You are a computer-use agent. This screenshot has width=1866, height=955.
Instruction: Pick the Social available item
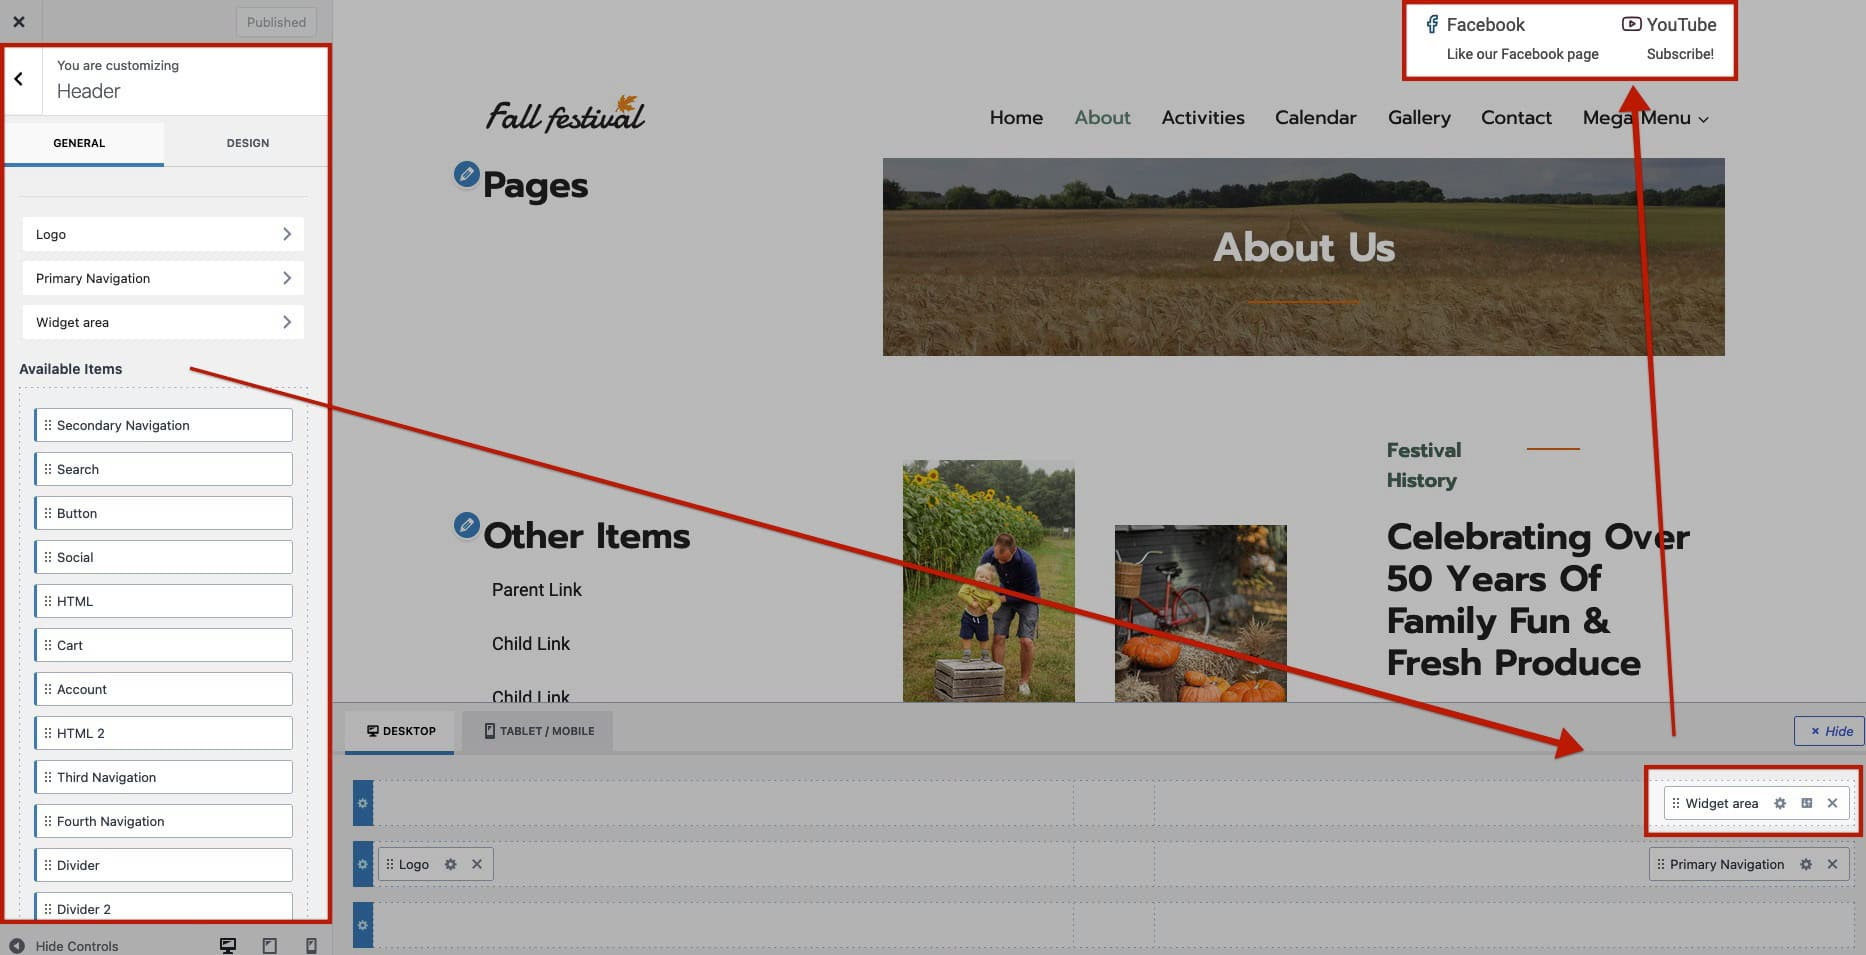pos(164,557)
